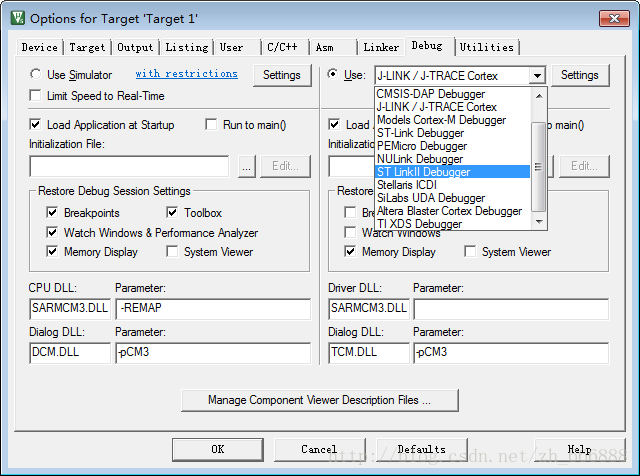Toggle simulator Load Application at Startup checkbox
The width and height of the screenshot is (640, 476).
[36, 125]
